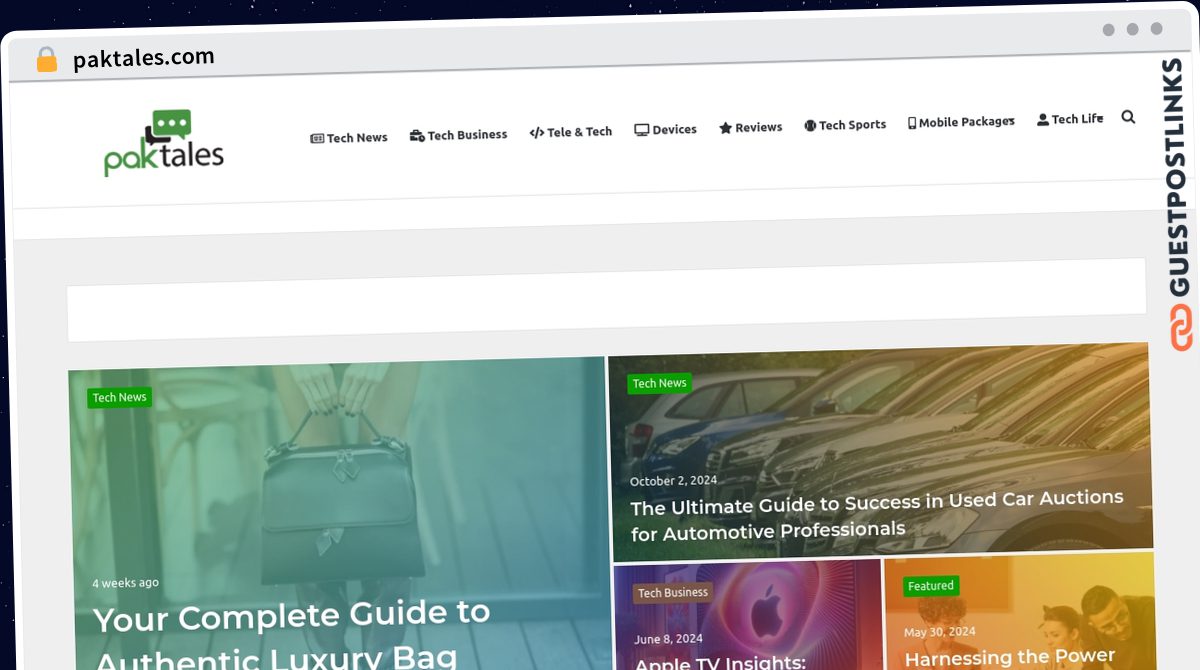Click the October 2, 2024 date

pyautogui.click(x=674, y=481)
